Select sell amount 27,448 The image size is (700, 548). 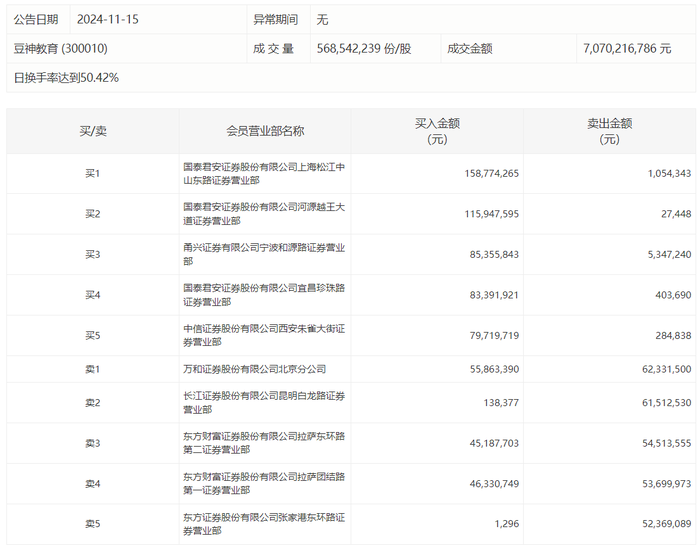point(676,214)
